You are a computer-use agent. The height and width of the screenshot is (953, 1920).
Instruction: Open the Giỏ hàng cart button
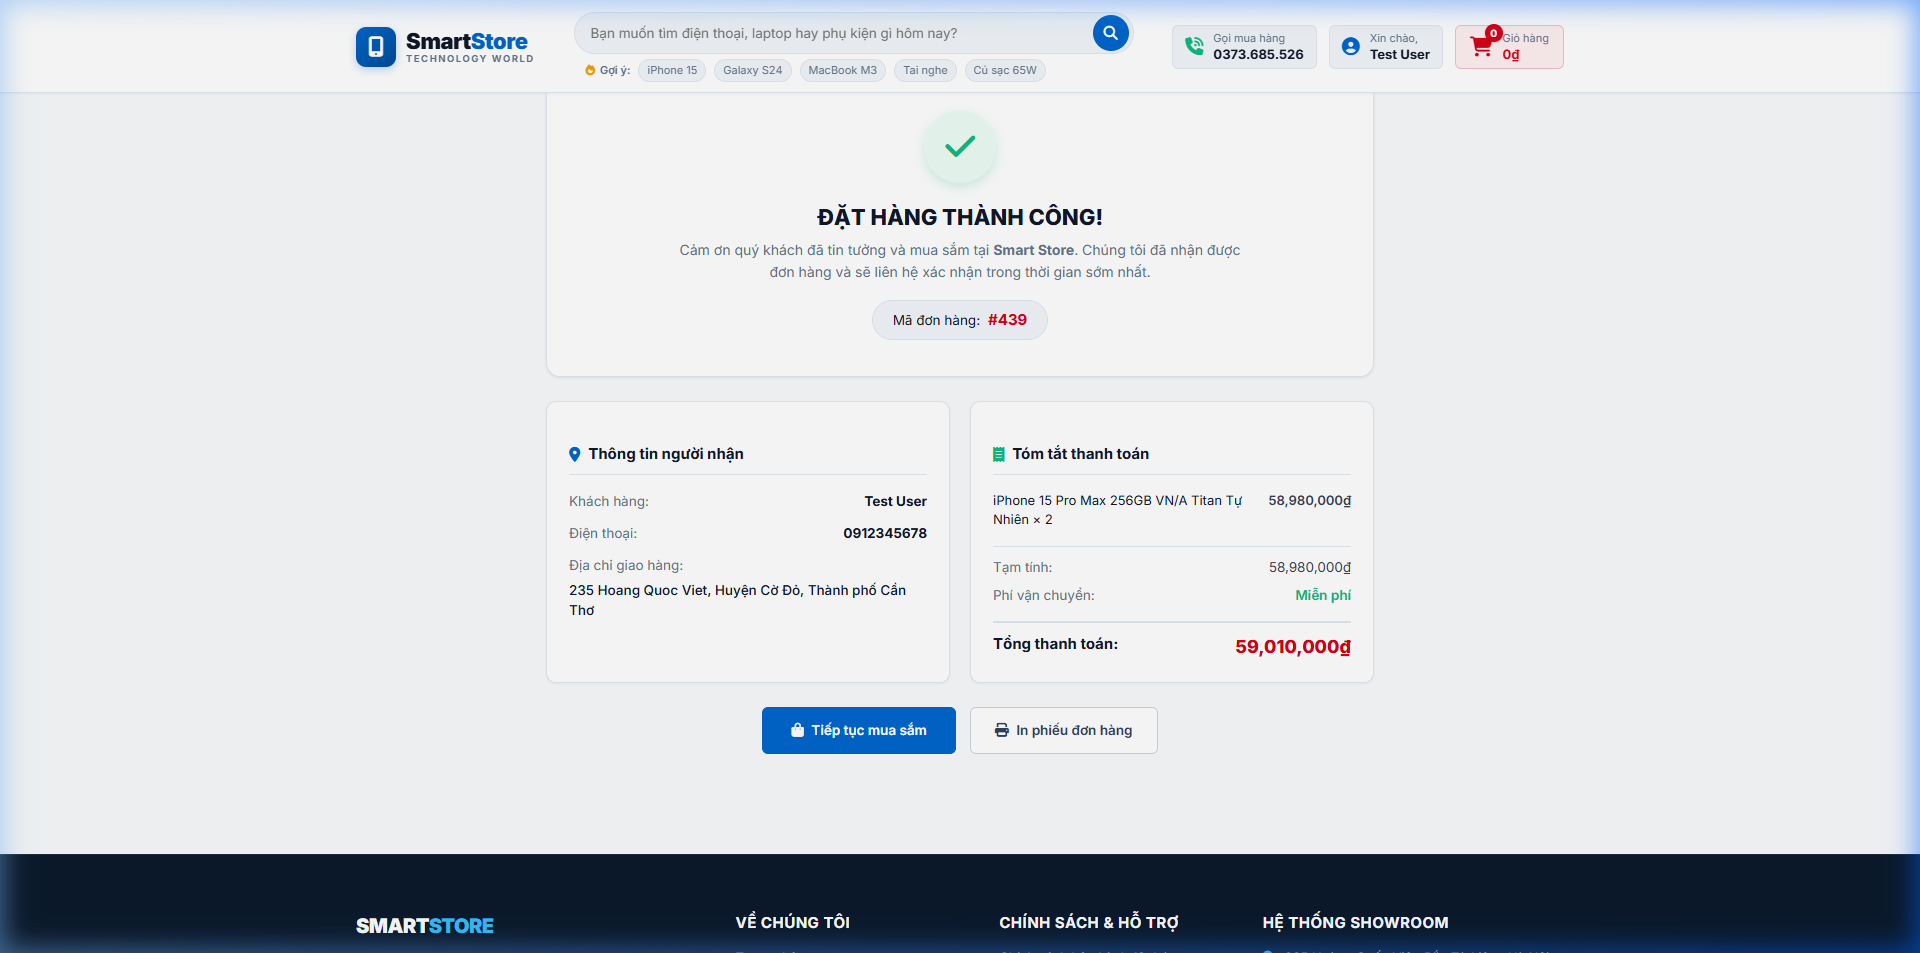coord(1509,47)
